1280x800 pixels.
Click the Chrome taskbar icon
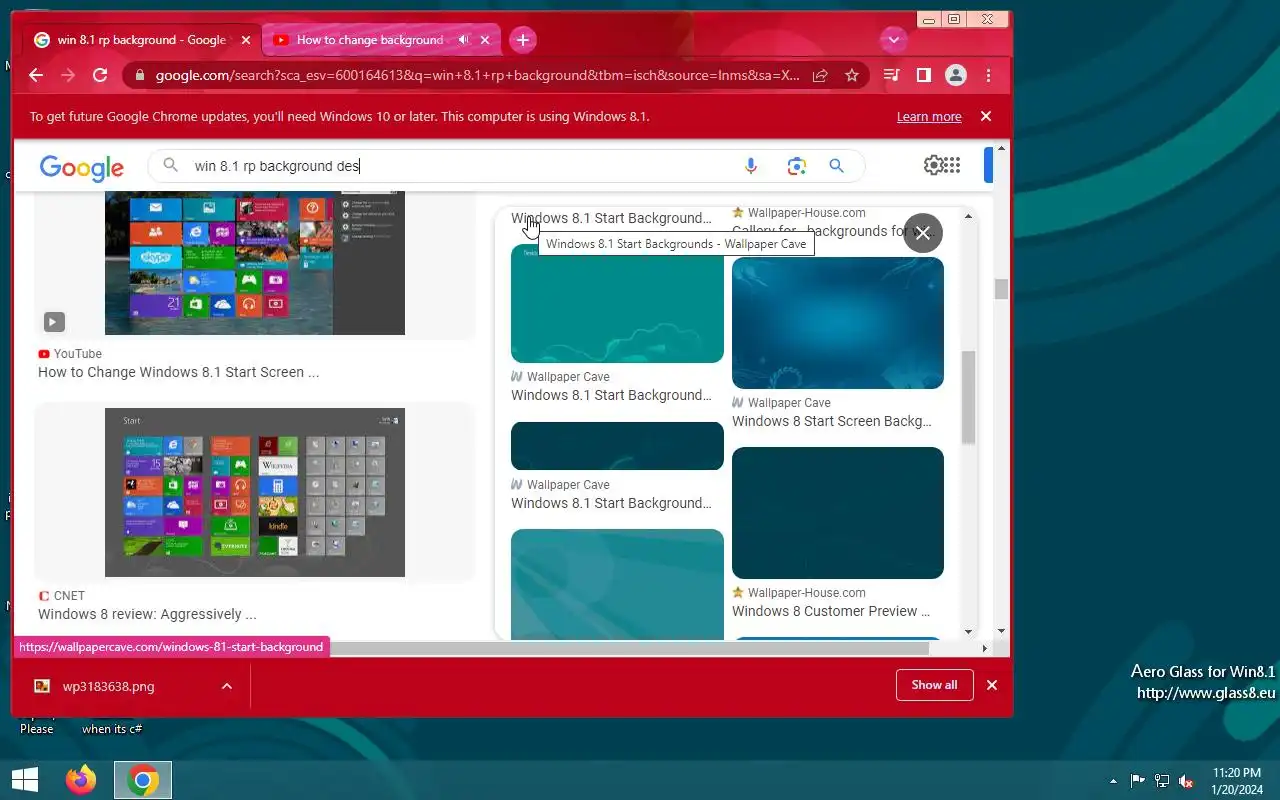143,780
